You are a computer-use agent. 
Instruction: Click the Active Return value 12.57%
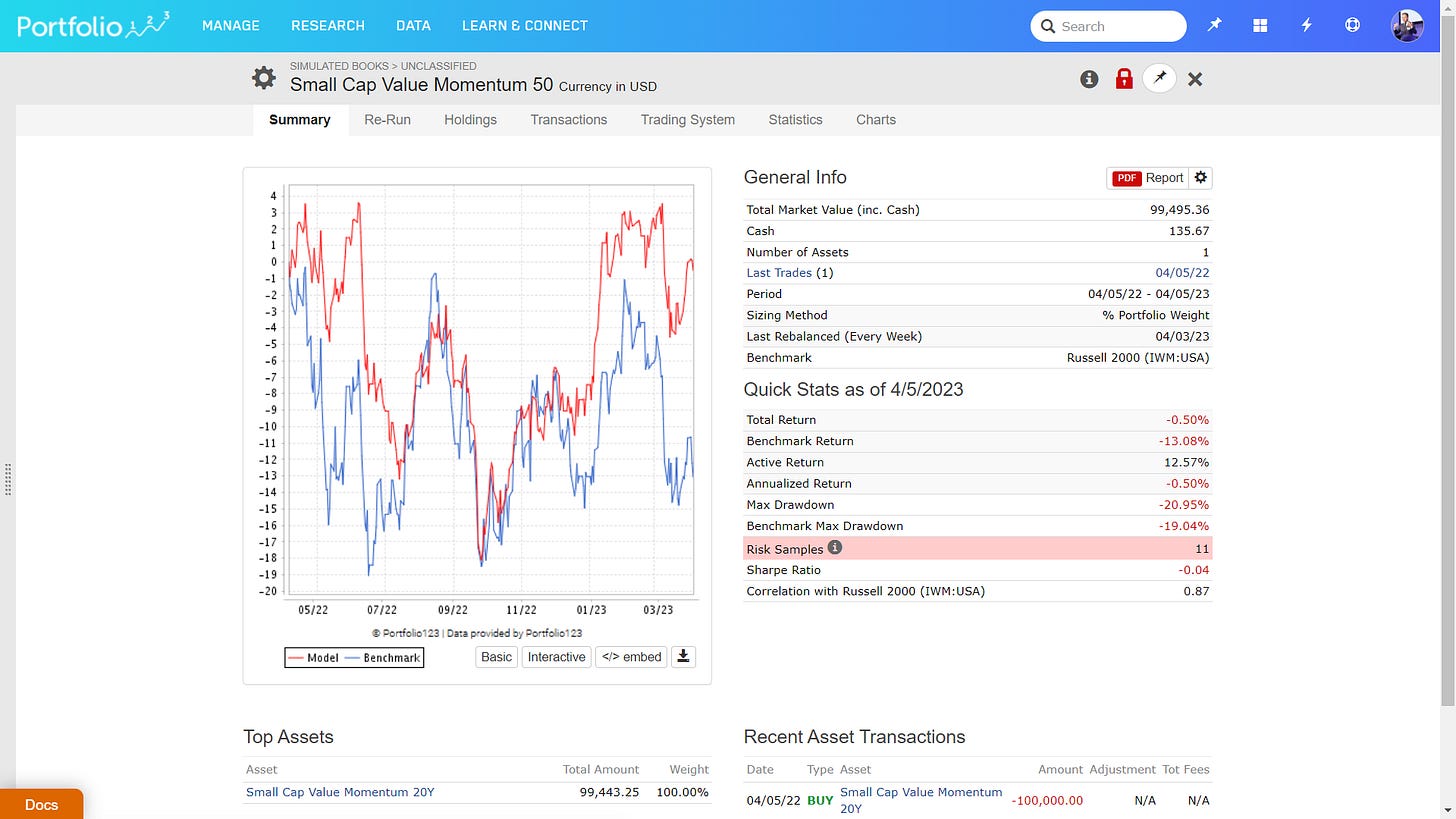tap(1186, 462)
